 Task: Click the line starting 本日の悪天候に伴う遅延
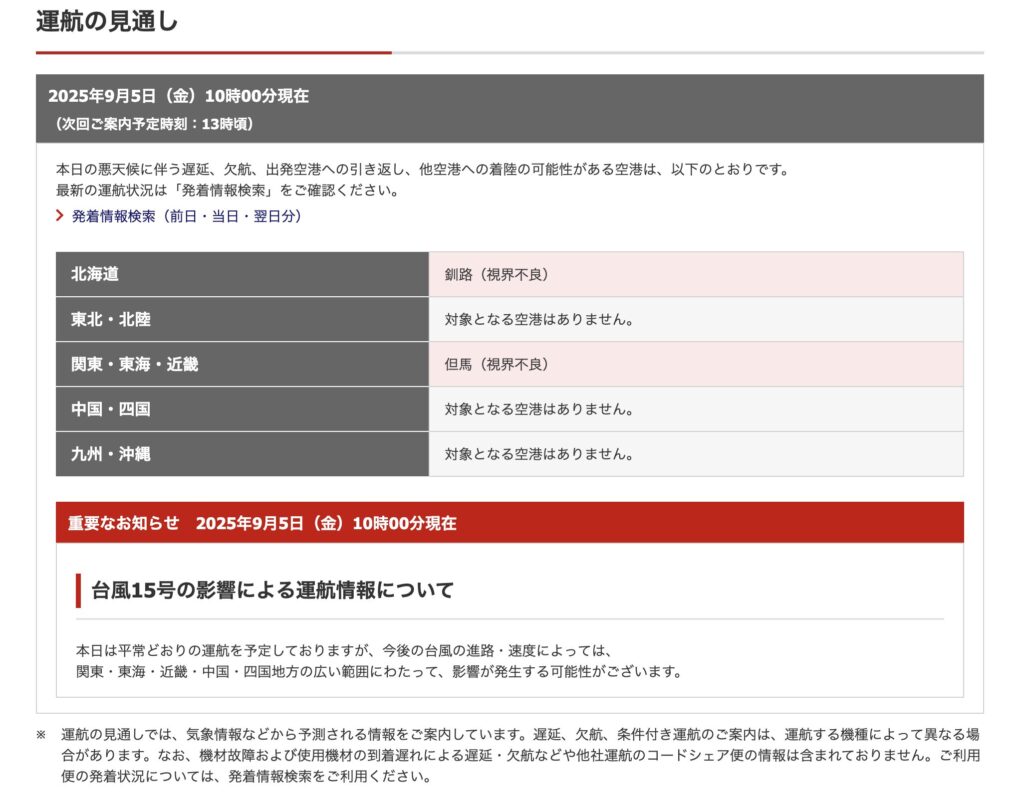[x=423, y=169]
